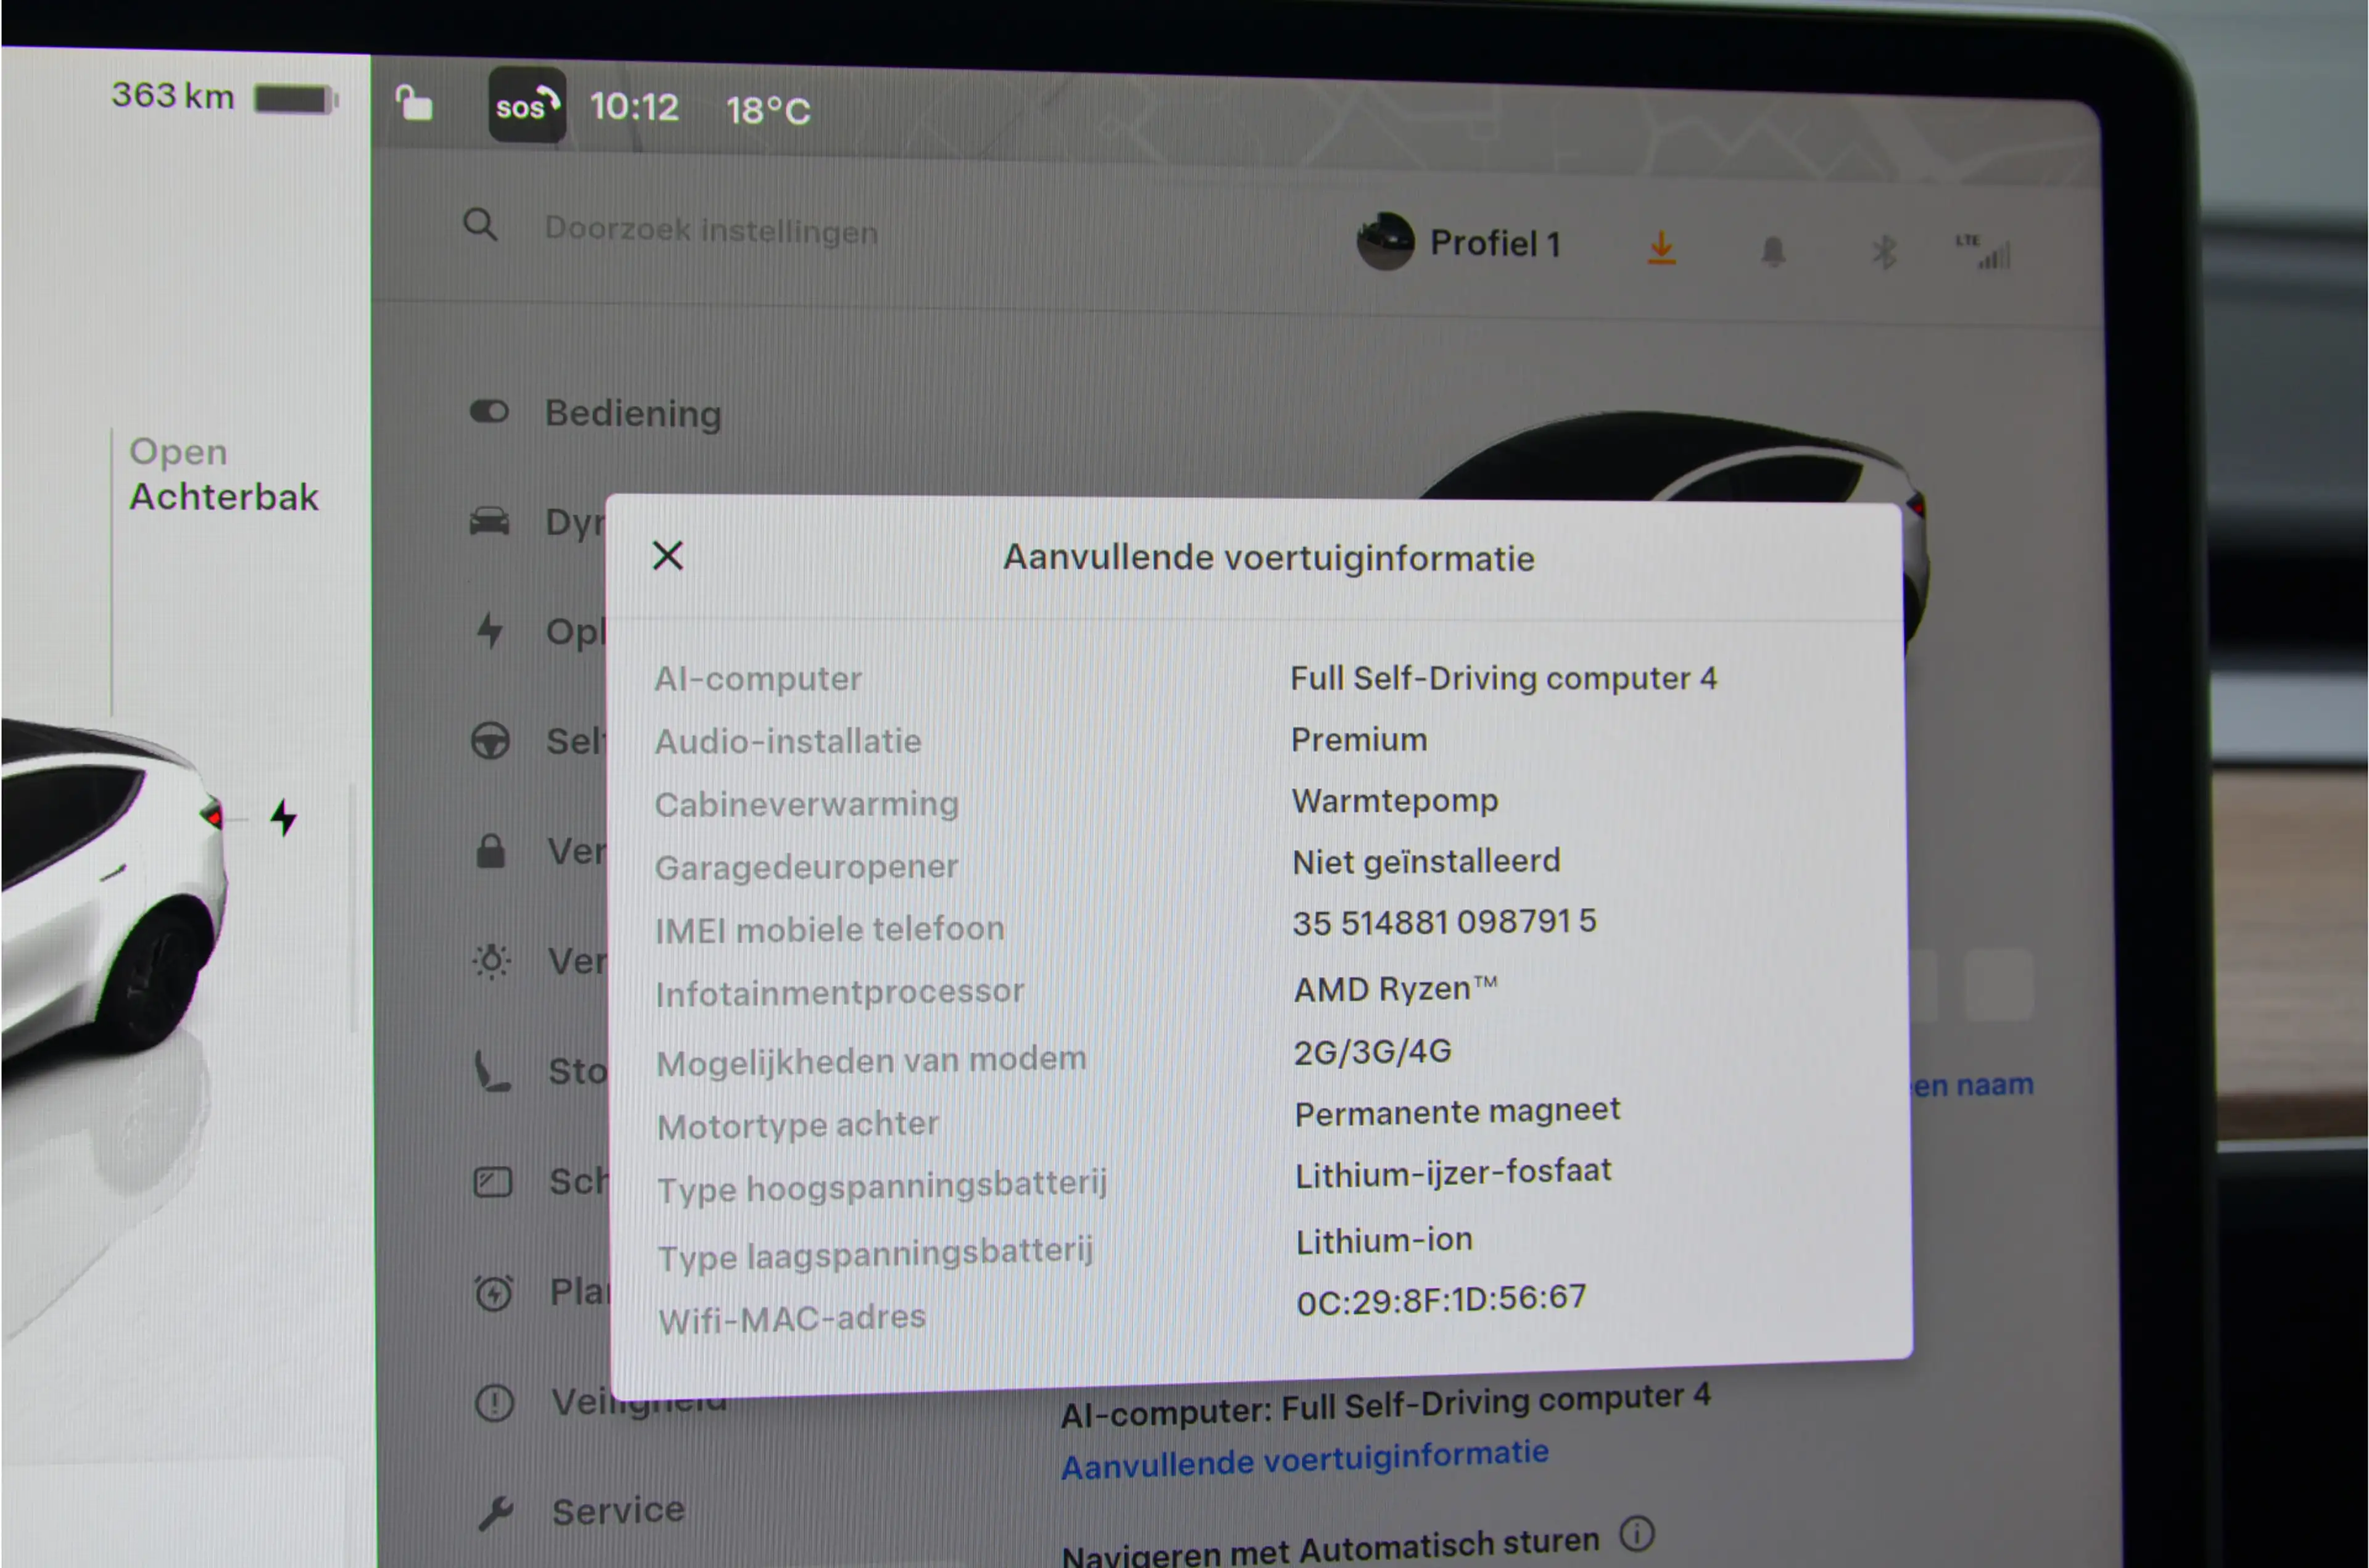Tap the SOS emergency call icon

coord(527,105)
